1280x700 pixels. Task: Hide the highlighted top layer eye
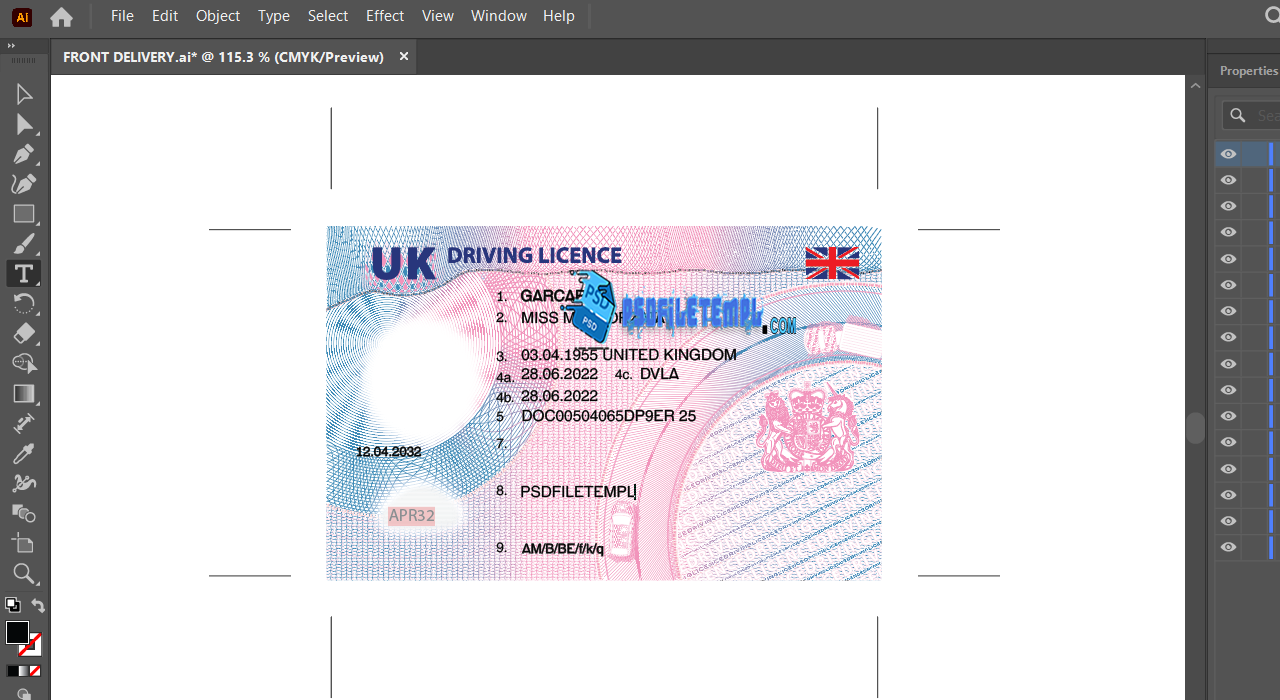click(1229, 154)
